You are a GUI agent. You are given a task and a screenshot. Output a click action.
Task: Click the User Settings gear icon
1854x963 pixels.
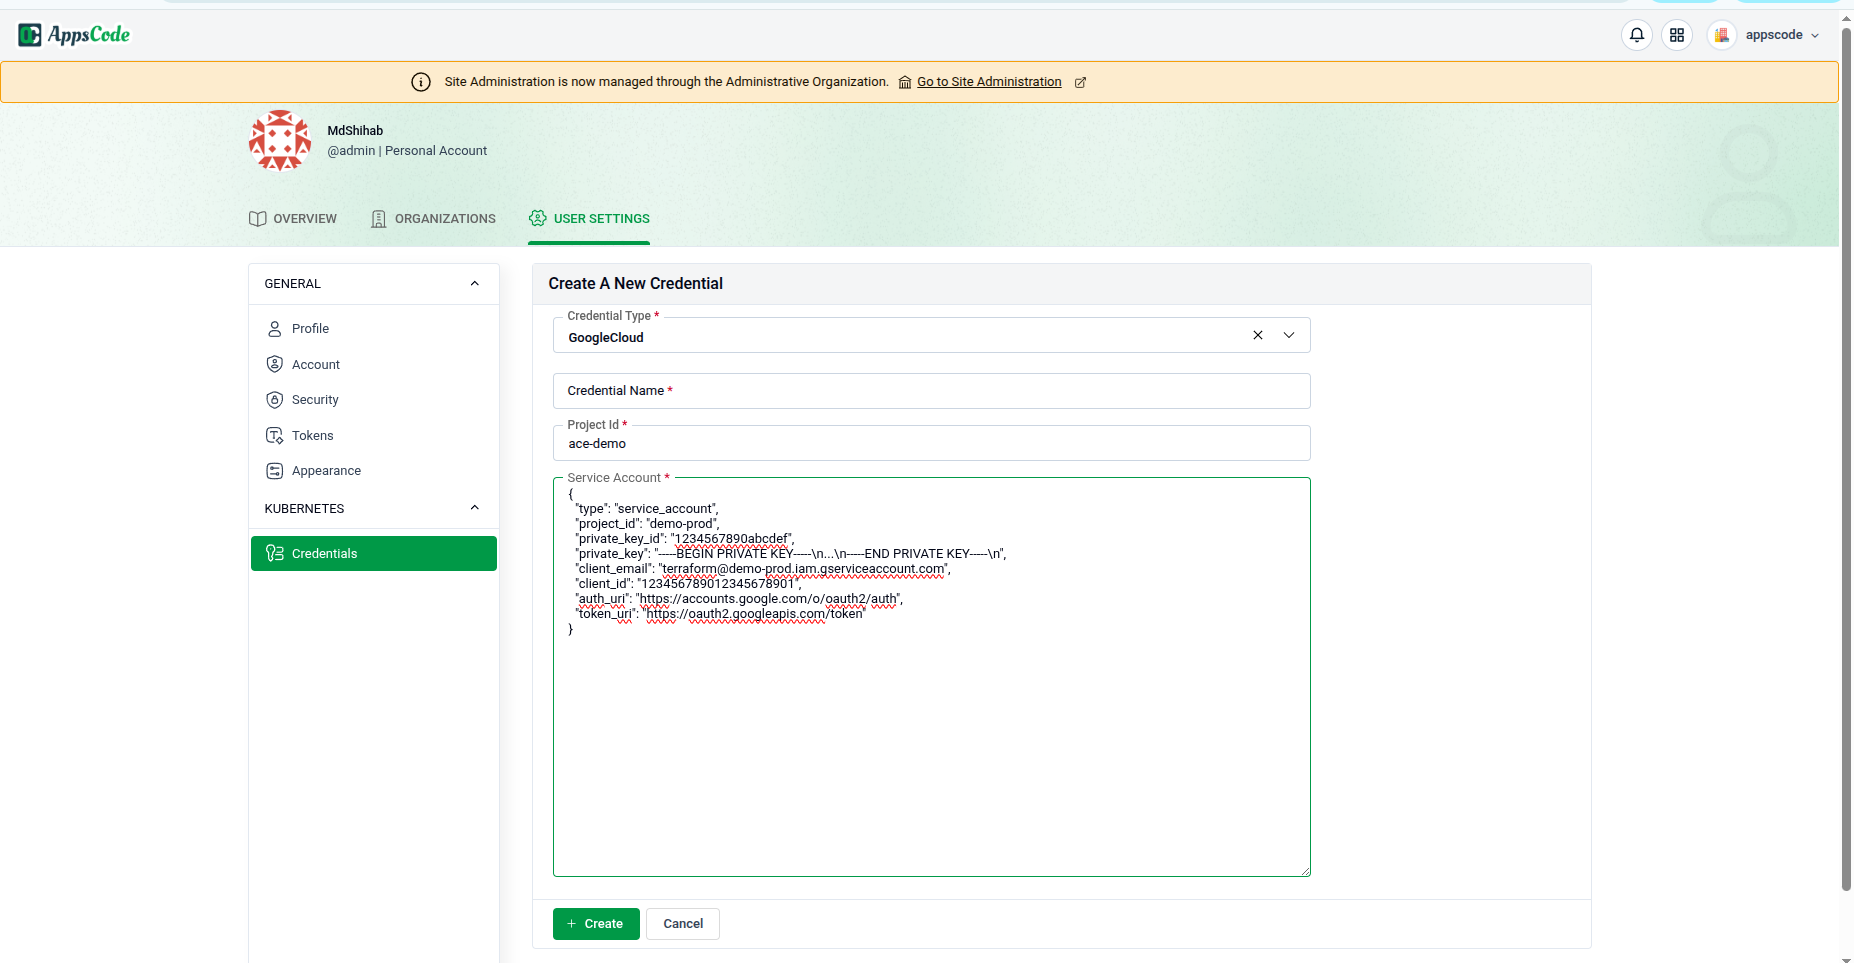pyautogui.click(x=538, y=218)
